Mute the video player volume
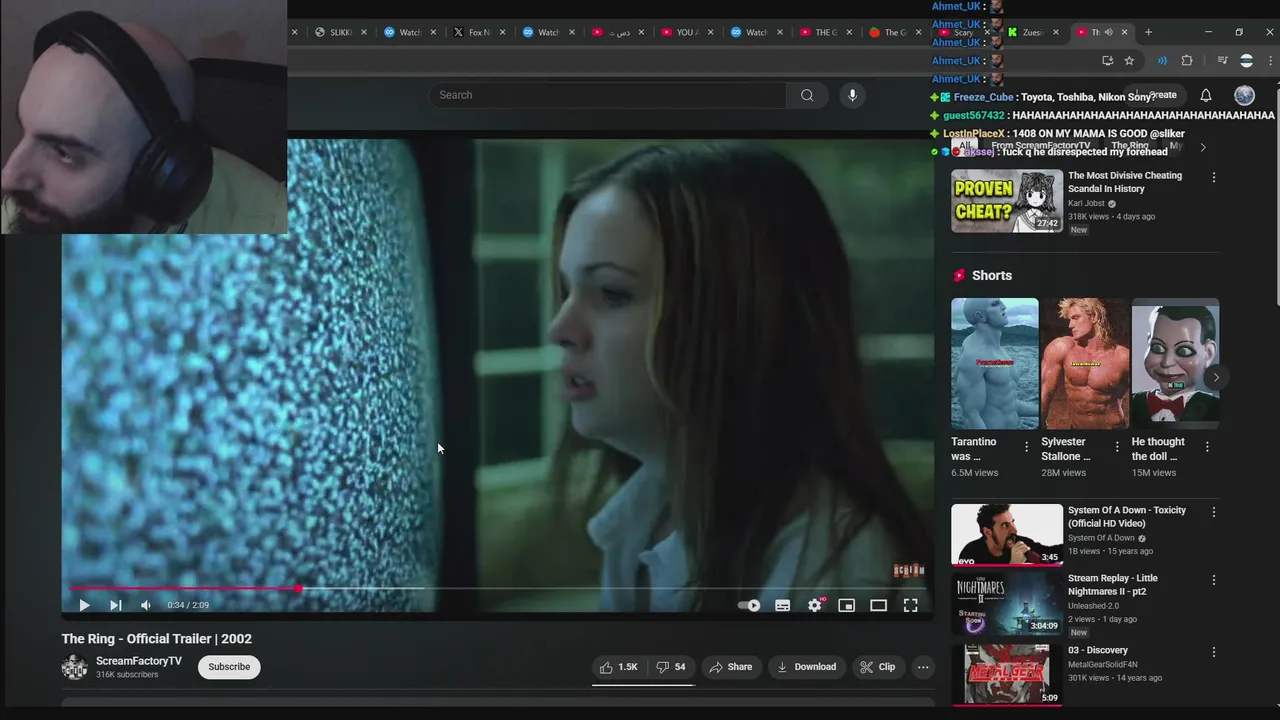The width and height of the screenshot is (1280, 720). tap(146, 605)
